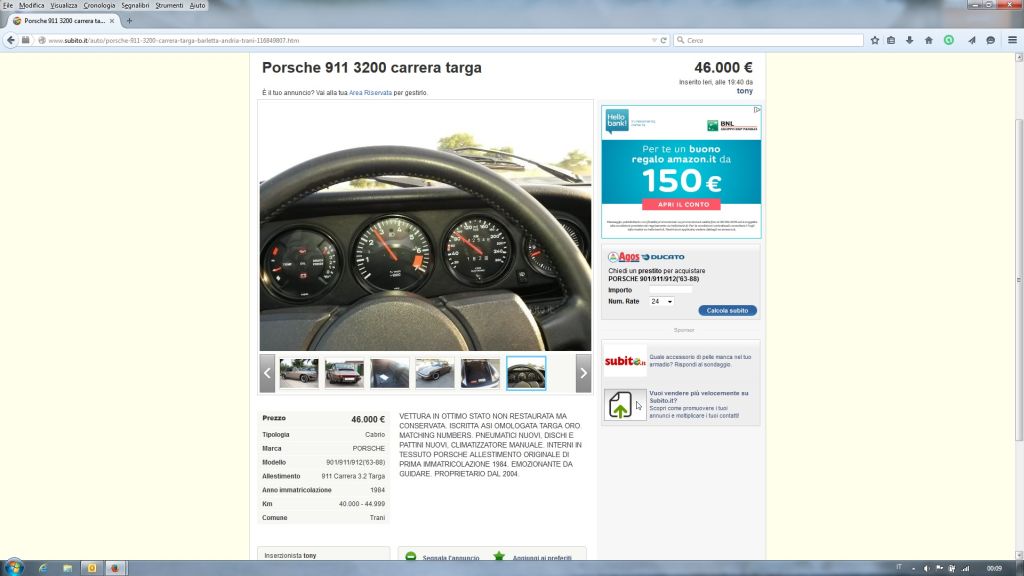This screenshot has height=576, width=1024.
Task: Open the yellow app on the taskbar
Action: pos(91,568)
